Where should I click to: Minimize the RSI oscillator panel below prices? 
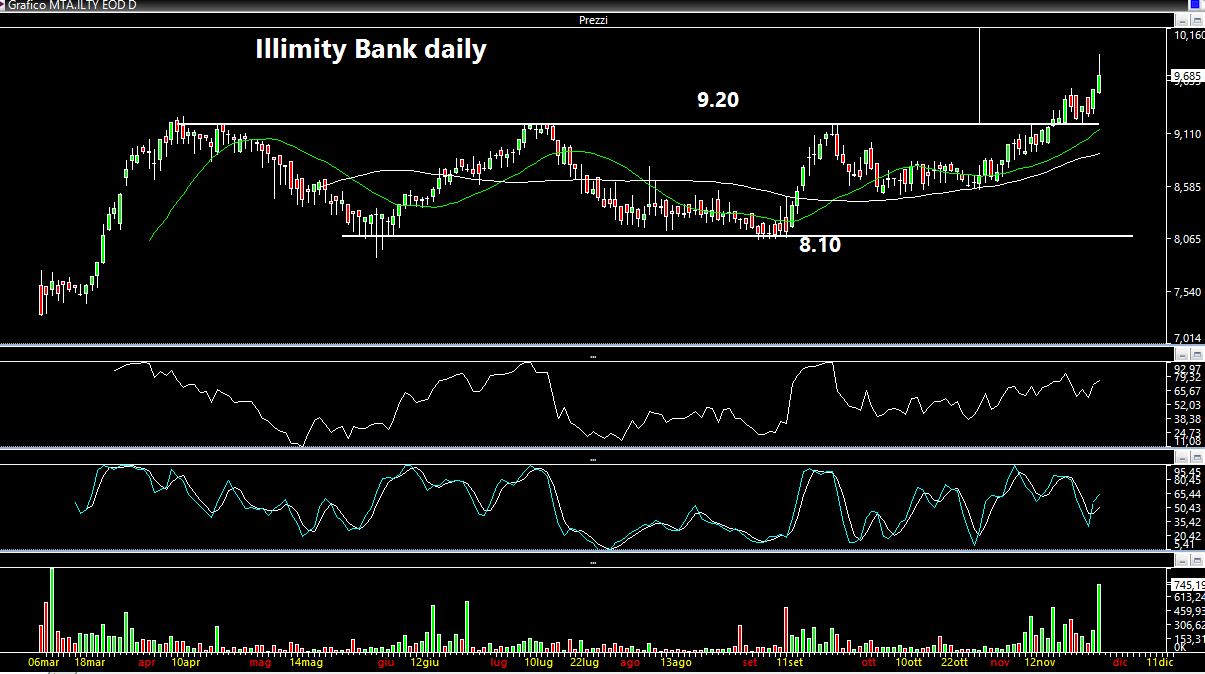pyautogui.click(x=1183, y=355)
